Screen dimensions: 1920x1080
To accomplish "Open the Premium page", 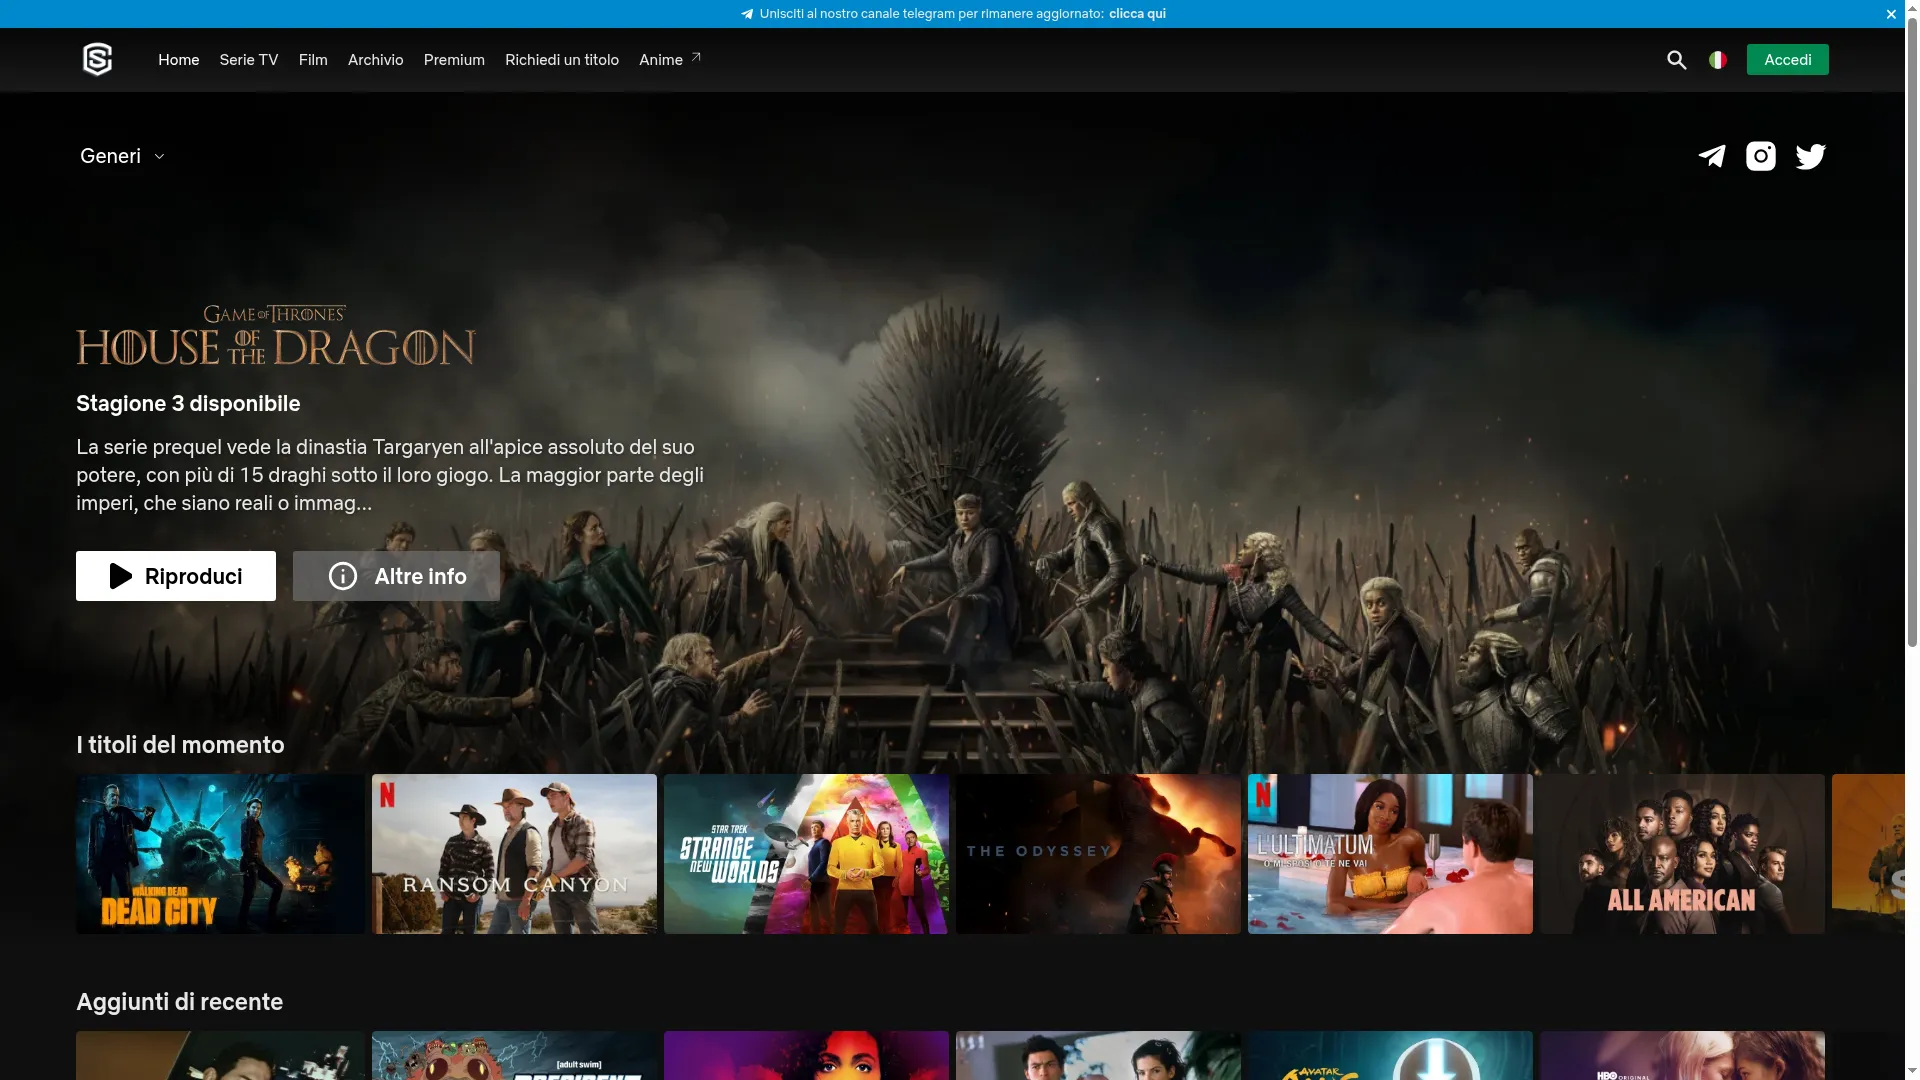I will tap(454, 60).
